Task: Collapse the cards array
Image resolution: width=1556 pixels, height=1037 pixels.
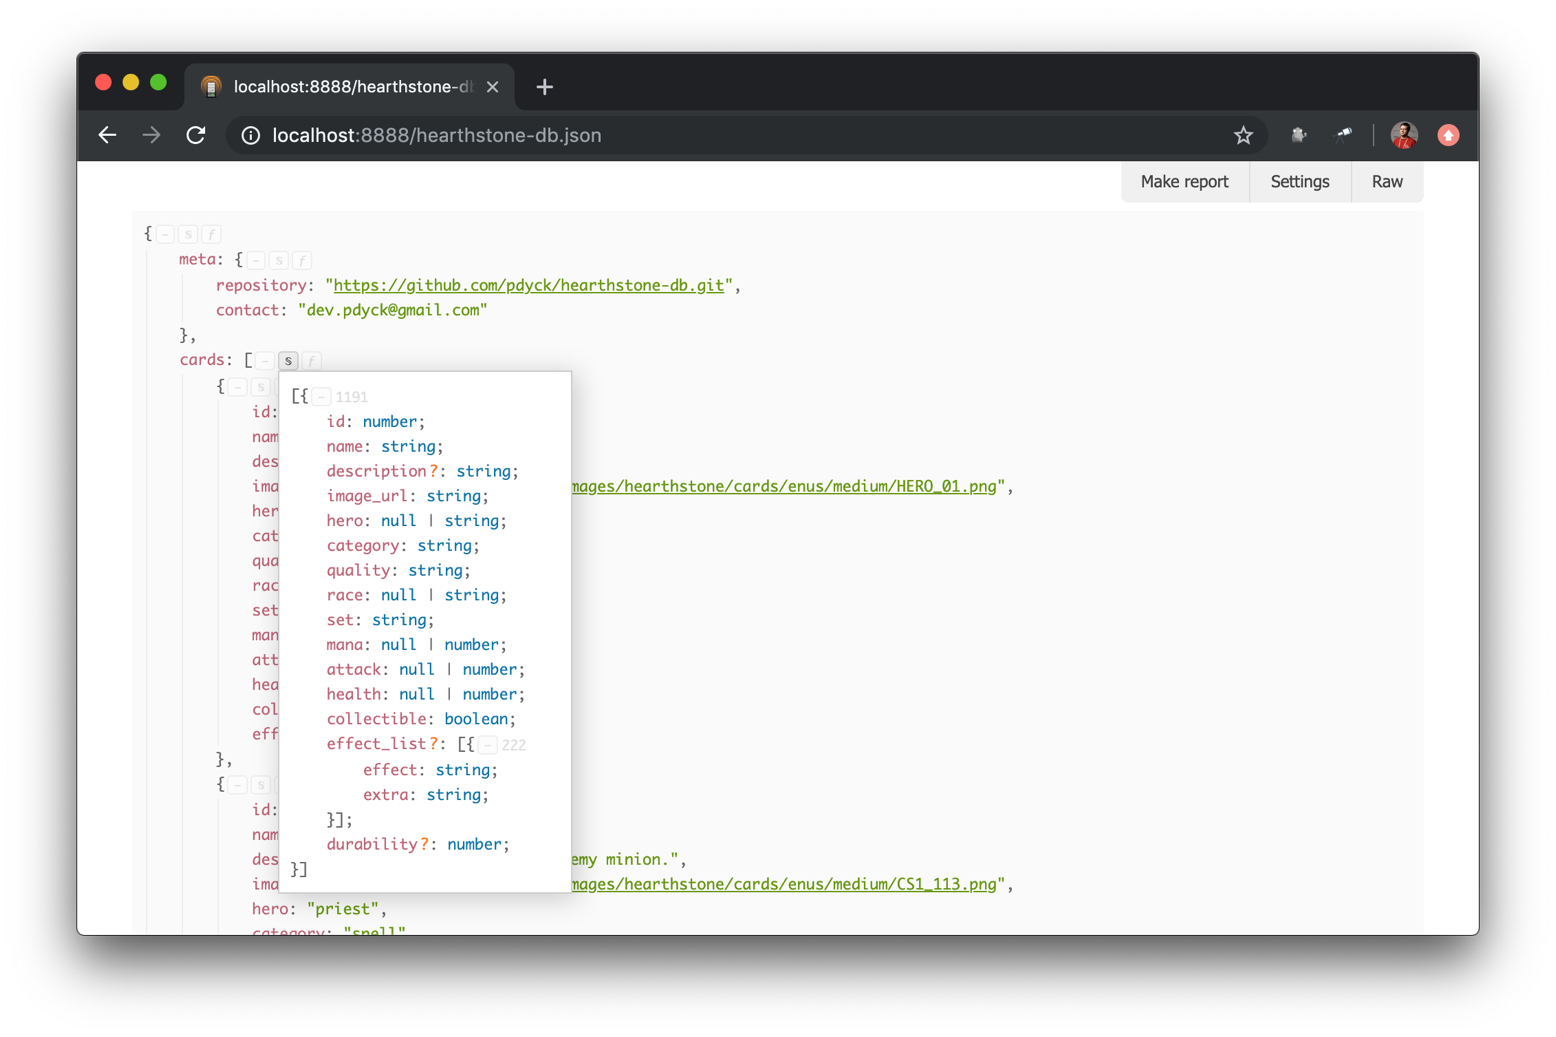Action: tap(265, 360)
